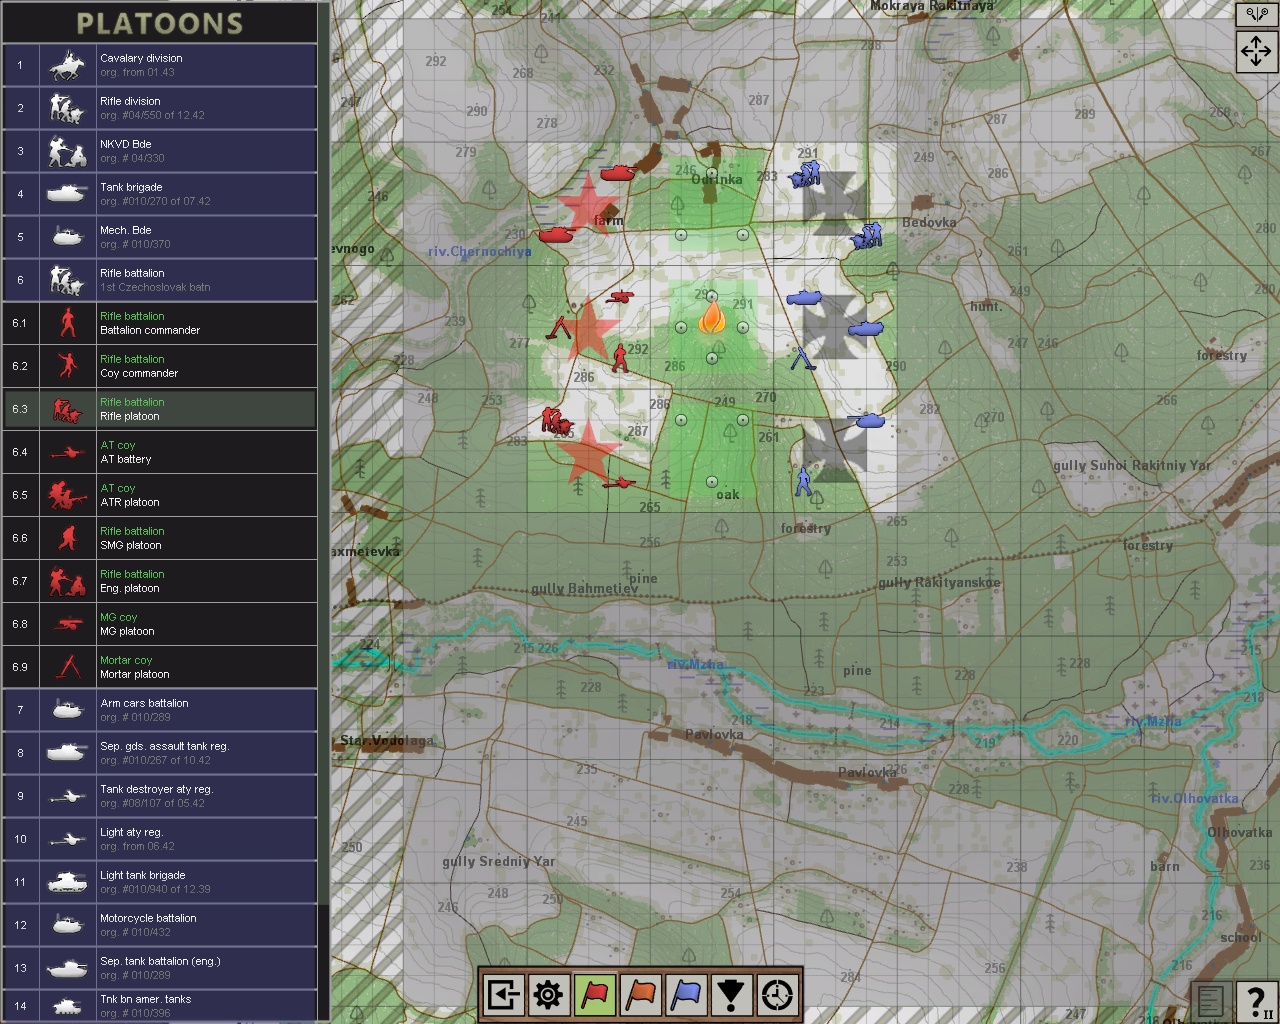Select the four-arrow map pan control
Image resolution: width=1280 pixels, height=1024 pixels.
pos(1256,51)
